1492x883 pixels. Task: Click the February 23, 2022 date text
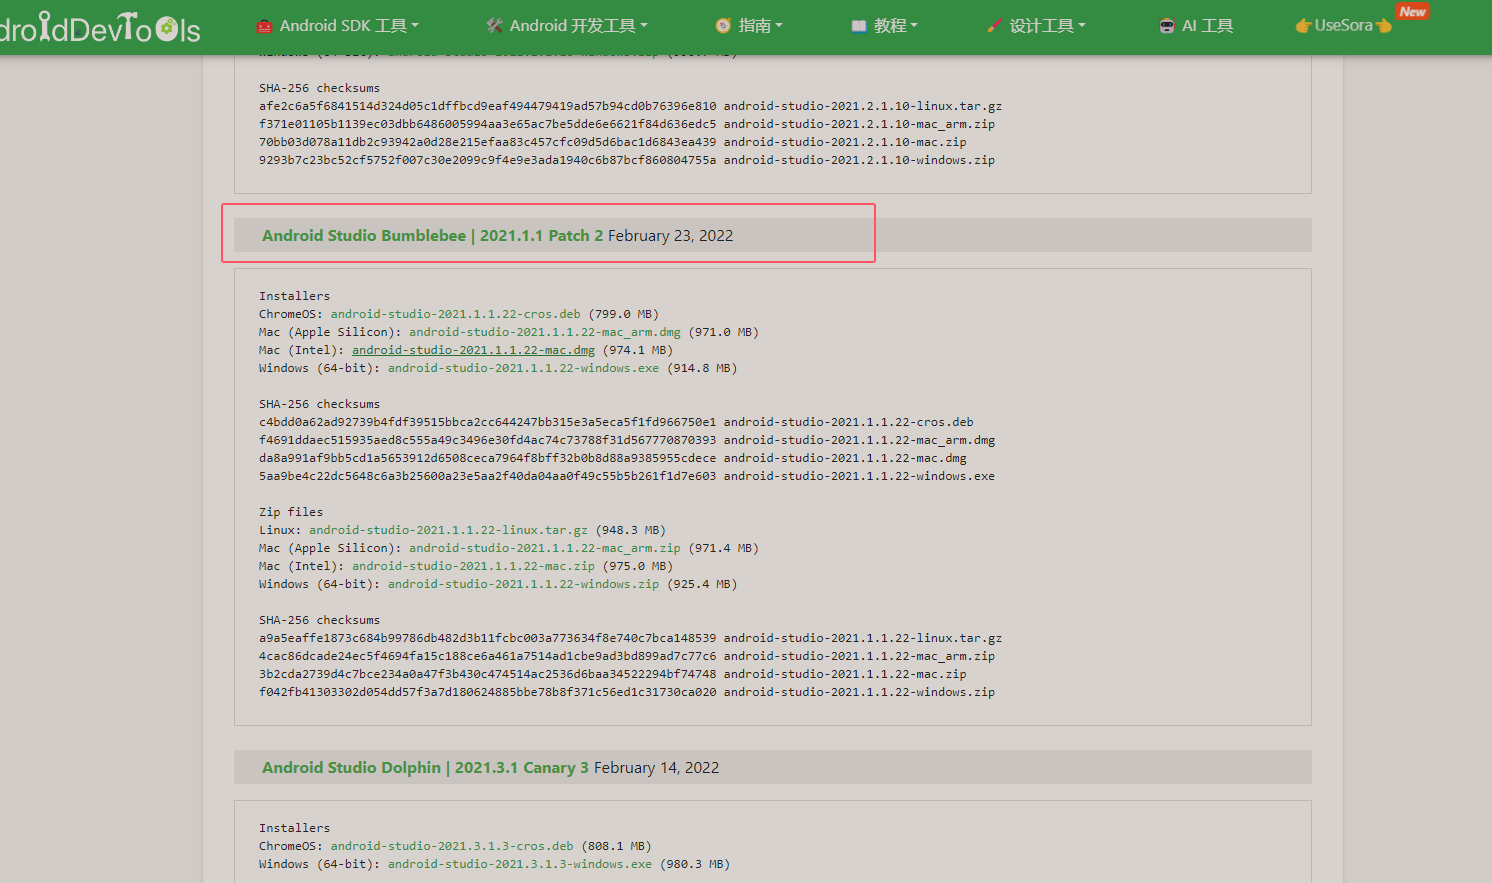click(x=671, y=236)
